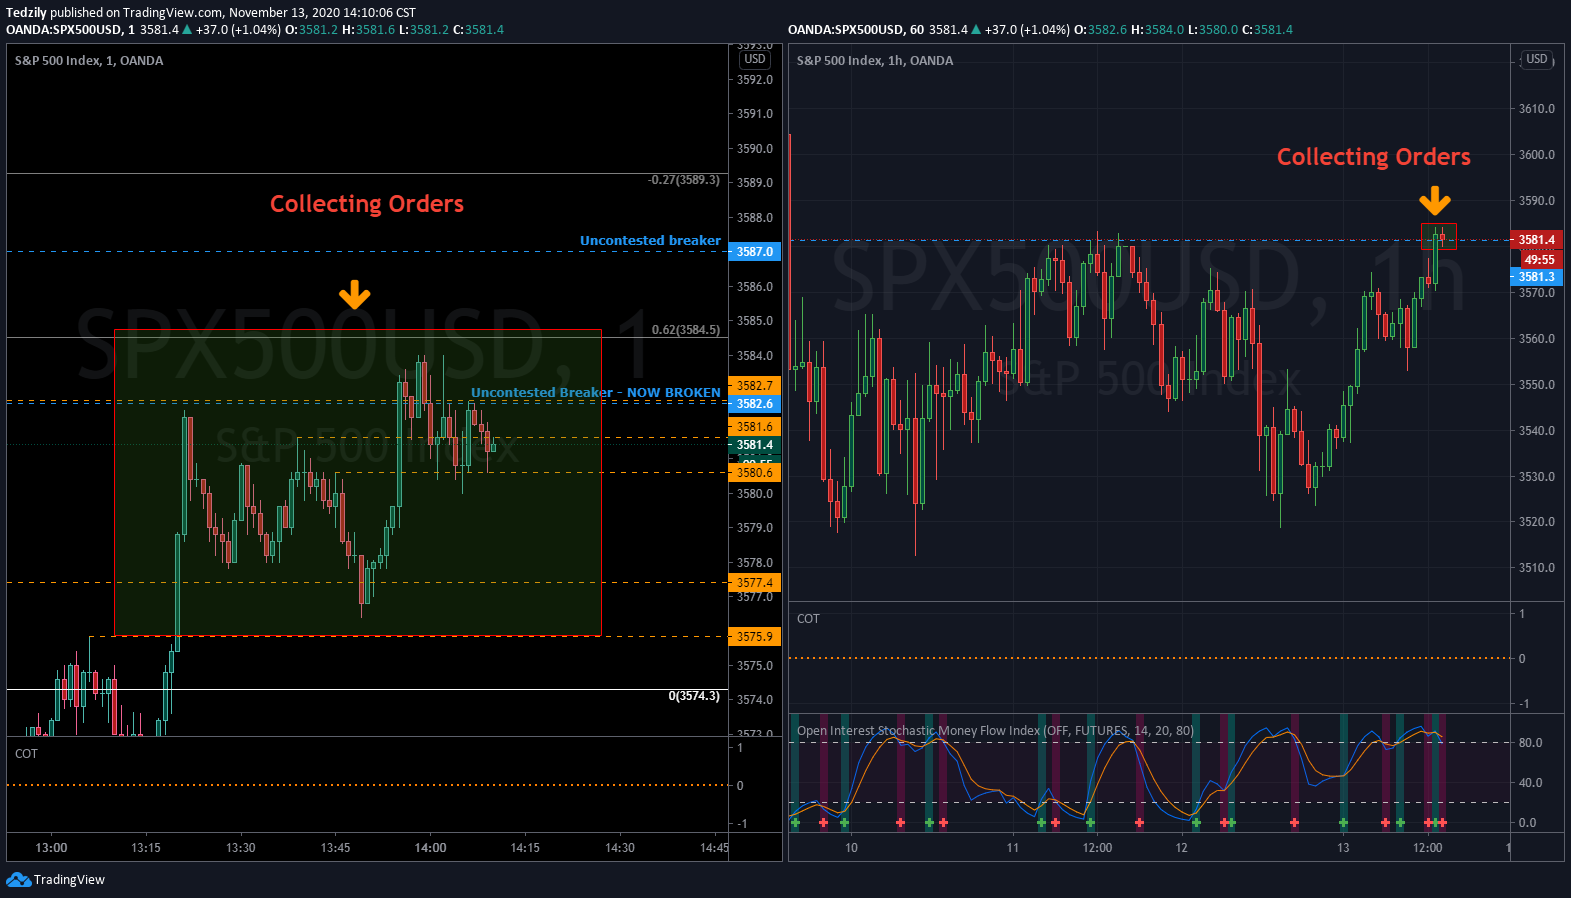Select the blue 3582.6 price label
Screen dimensions: 1571x898
[755, 404]
